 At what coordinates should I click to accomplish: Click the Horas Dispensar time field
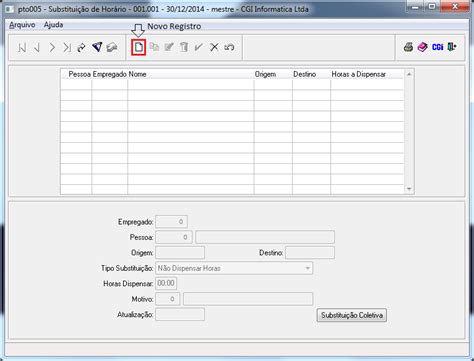pos(166,283)
